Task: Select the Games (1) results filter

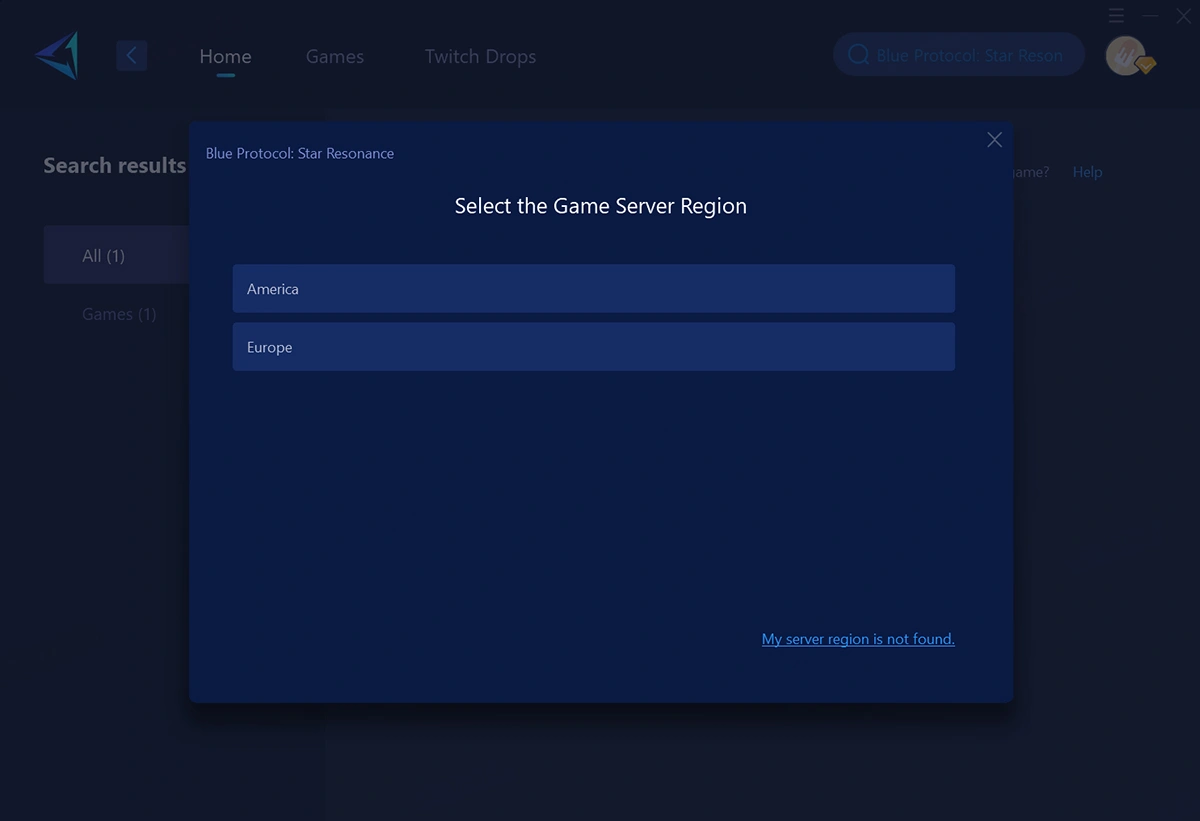Action: (x=119, y=314)
